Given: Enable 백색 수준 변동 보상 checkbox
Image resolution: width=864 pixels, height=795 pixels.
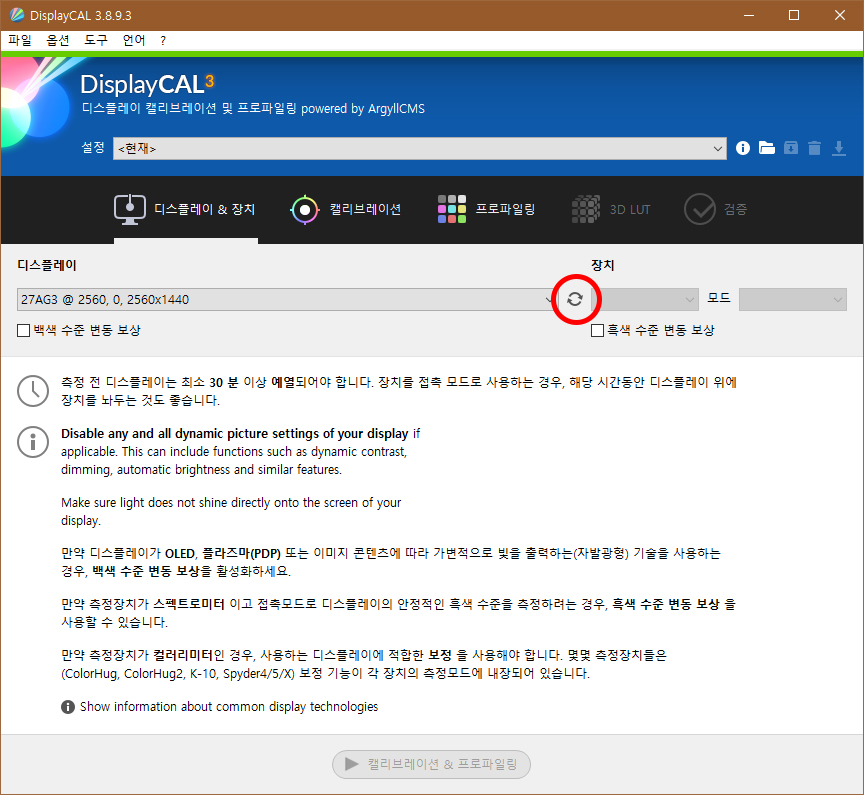Looking at the screenshot, I should (x=23, y=330).
